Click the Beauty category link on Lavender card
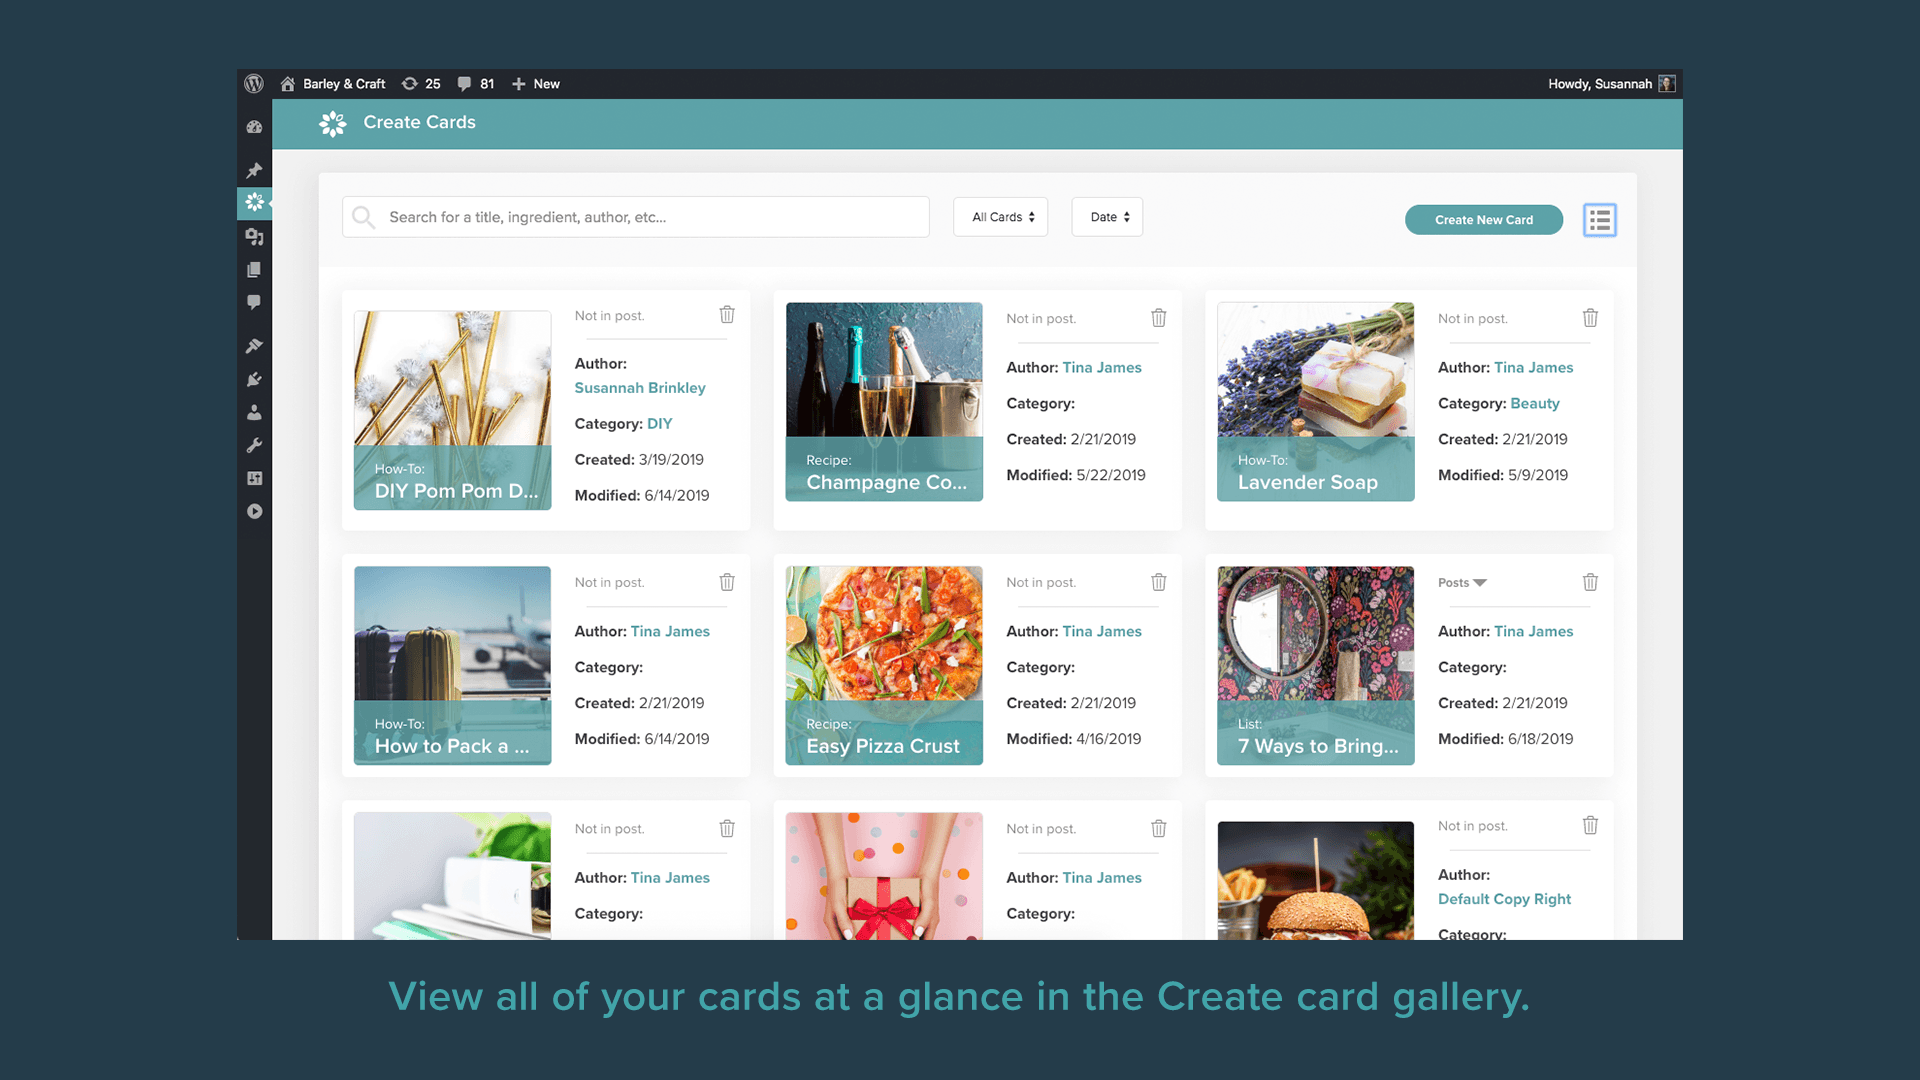1920x1080 pixels. click(x=1535, y=404)
